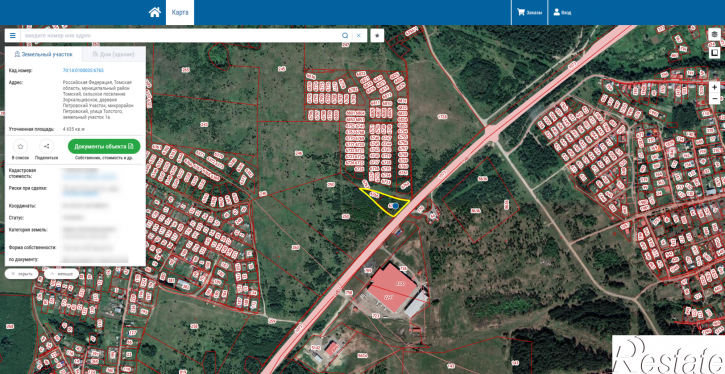This screenshot has height=374, width=725.
Task: Share the parcel via Поделиться icon
Action: (x=46, y=147)
